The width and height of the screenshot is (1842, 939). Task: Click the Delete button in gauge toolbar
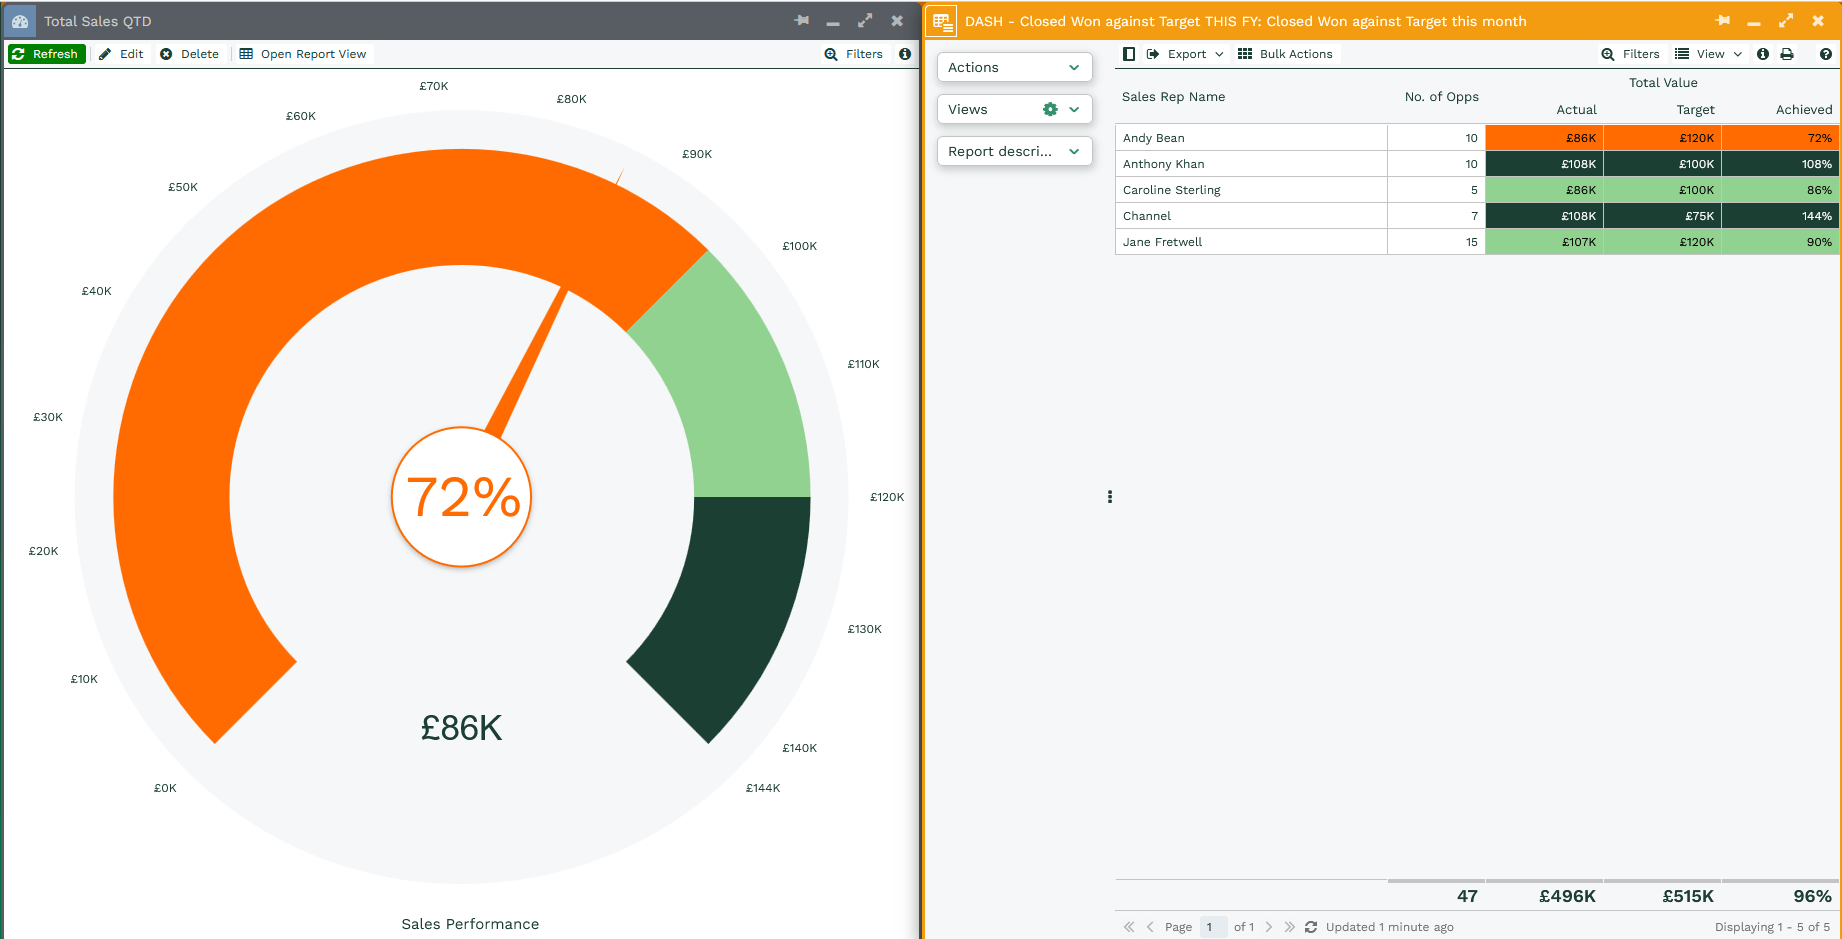click(x=190, y=54)
